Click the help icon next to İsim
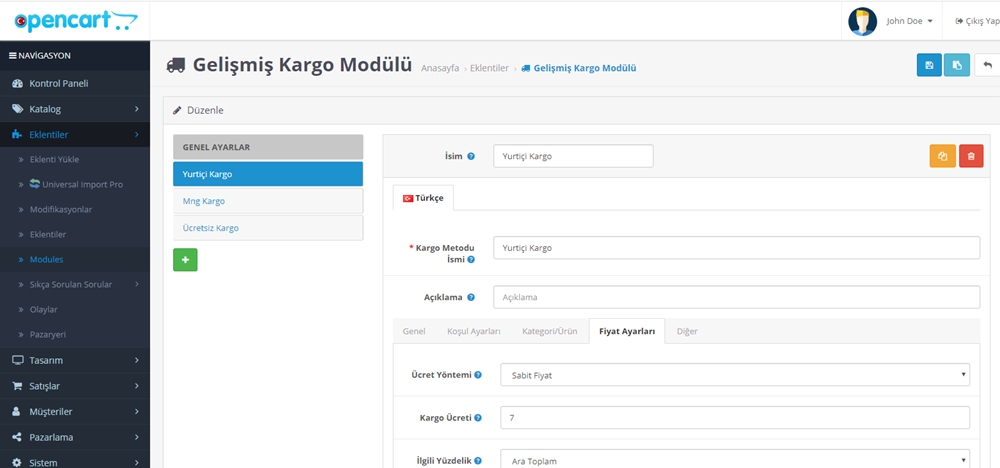The image size is (1000, 468). (471, 157)
